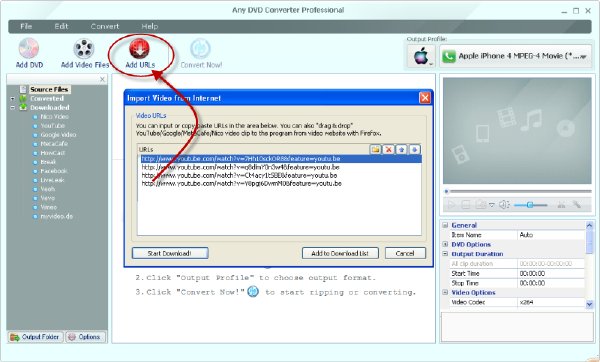Select Veoh in the sidebar
The height and width of the screenshot is (362, 600).
tap(48, 189)
